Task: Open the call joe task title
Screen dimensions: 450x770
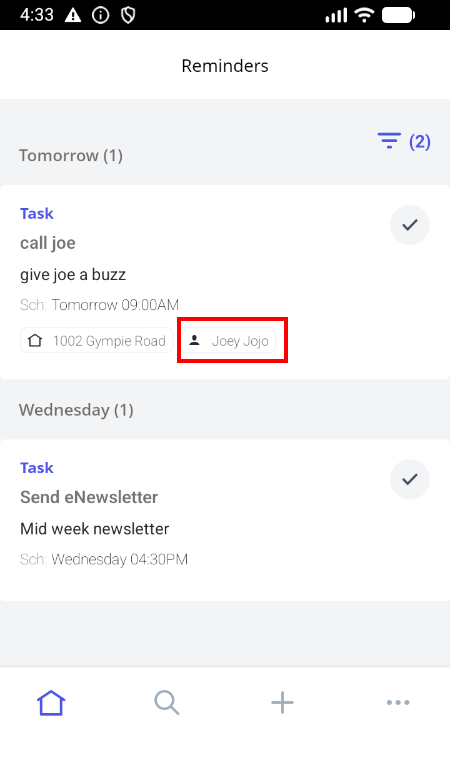Action: (48, 243)
